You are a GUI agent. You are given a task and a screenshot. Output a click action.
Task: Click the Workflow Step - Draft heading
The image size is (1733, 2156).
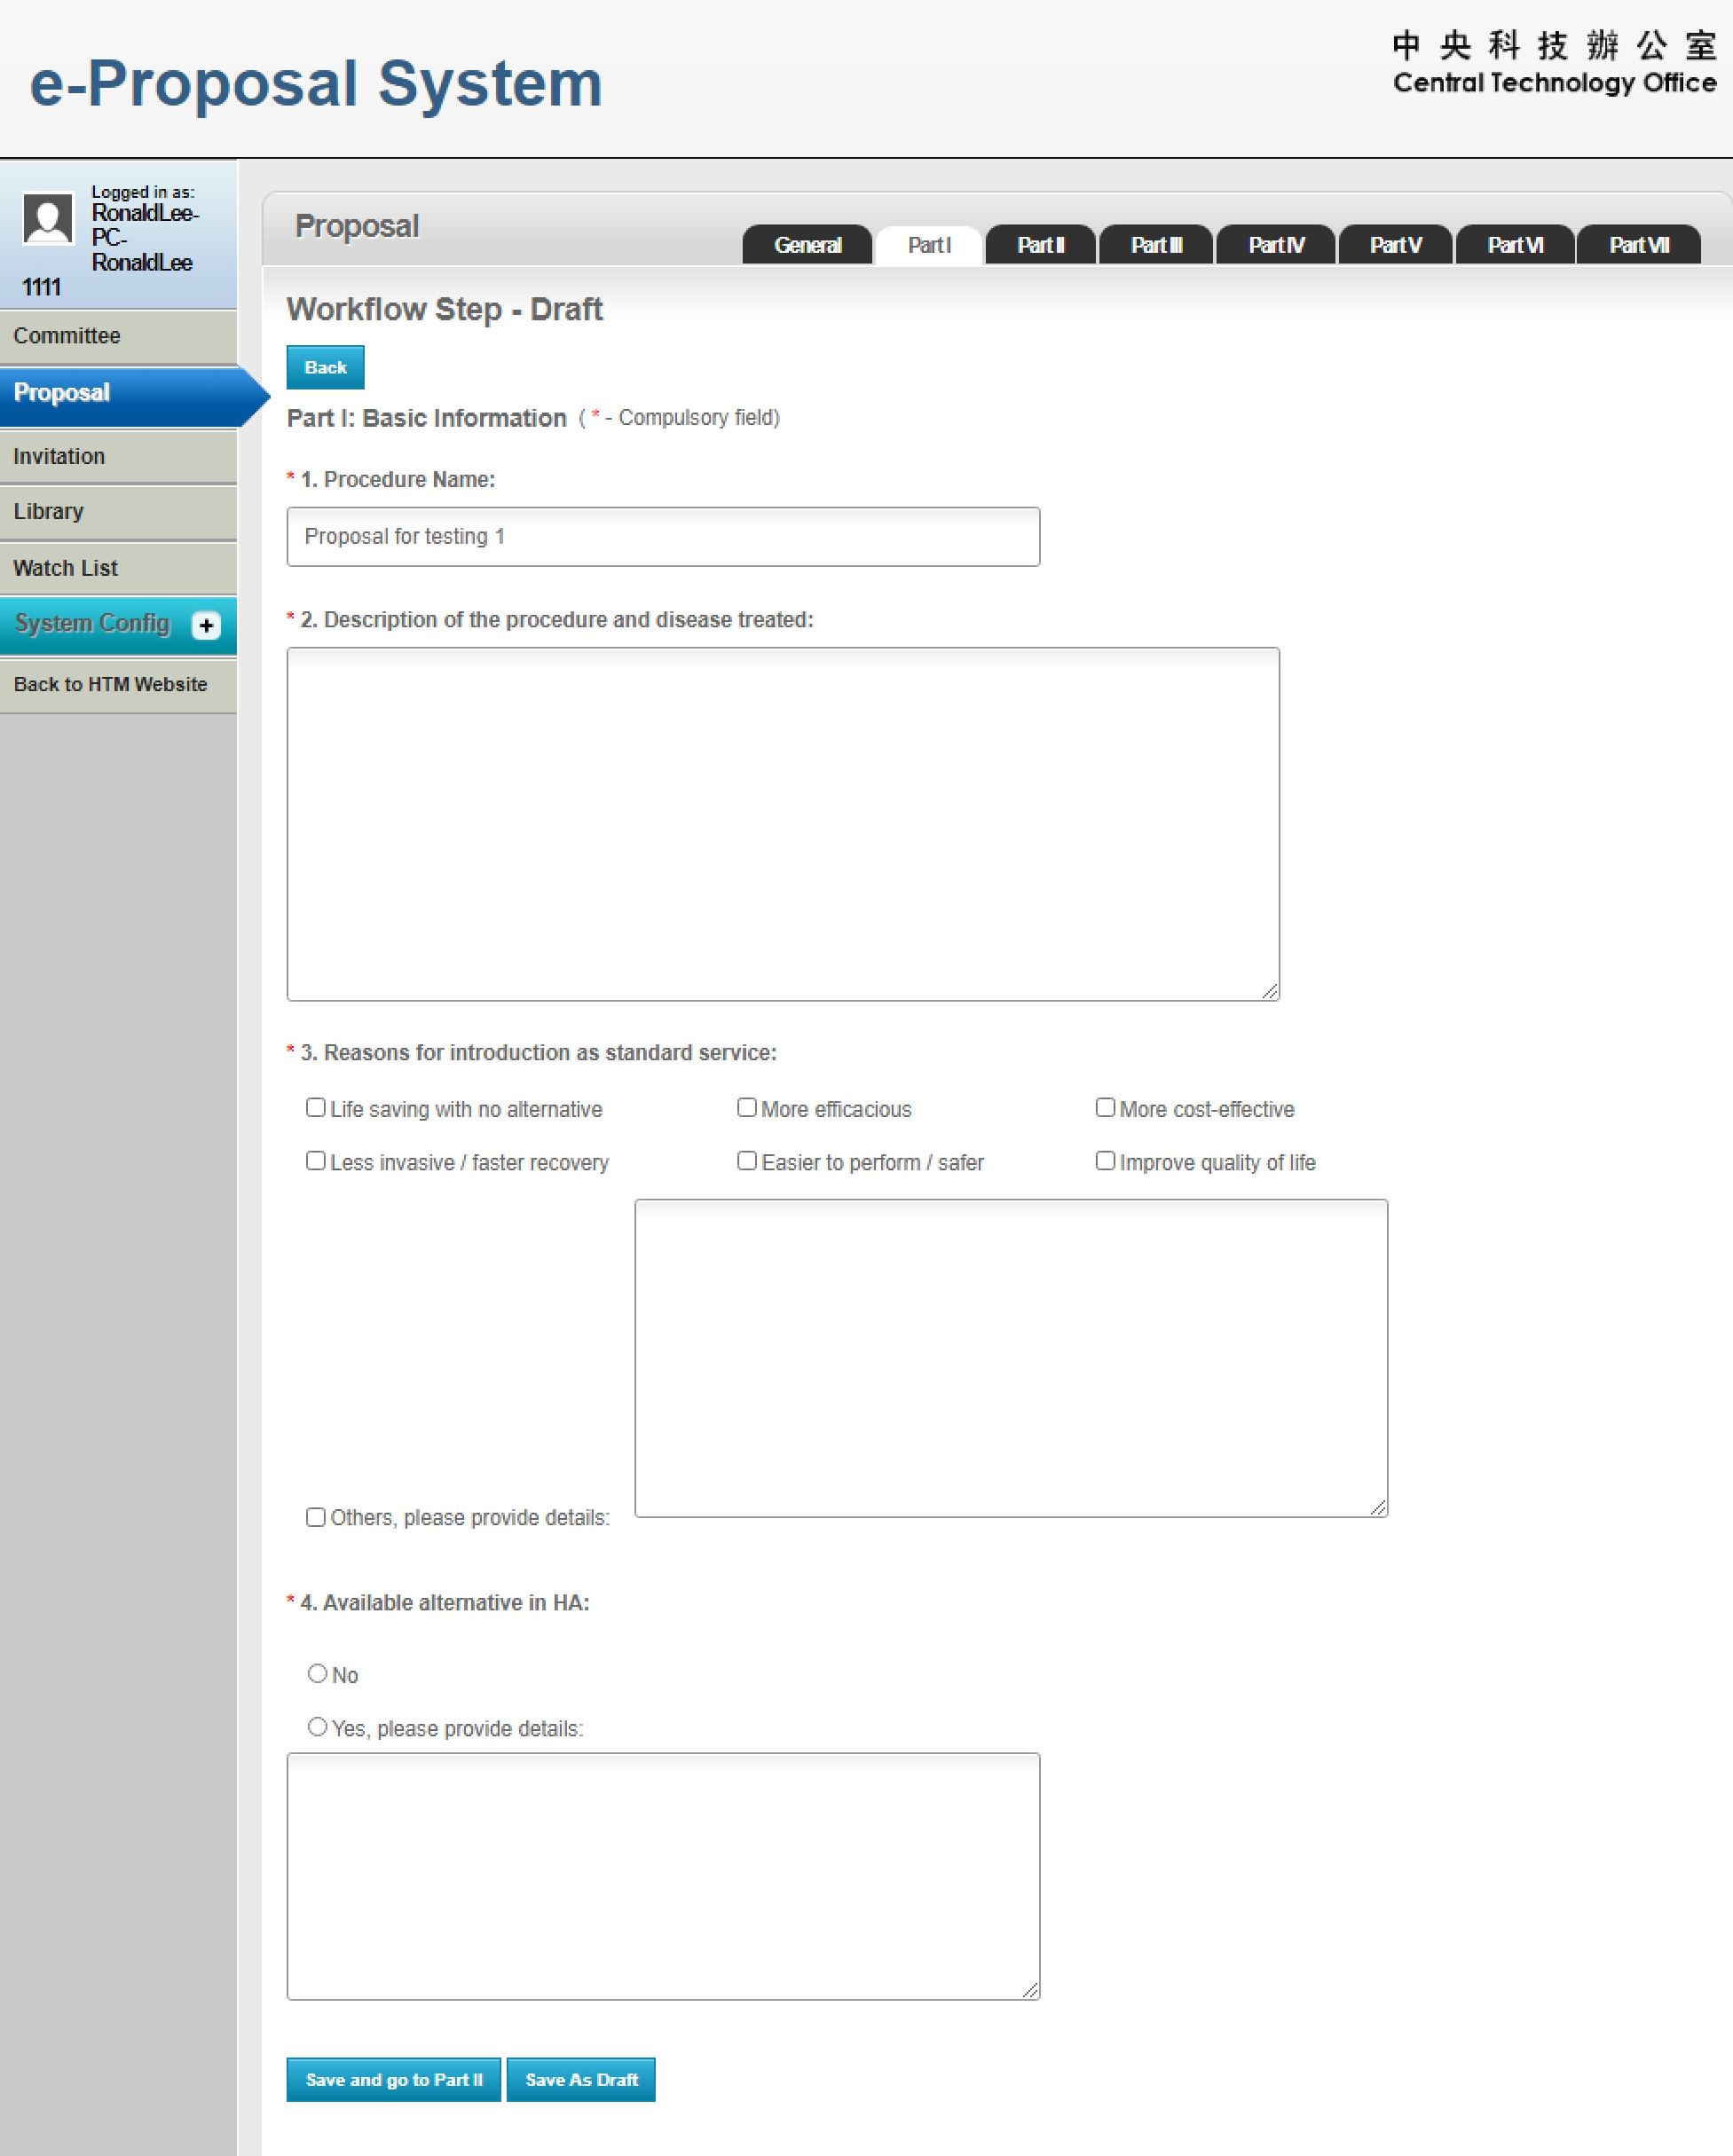[445, 310]
